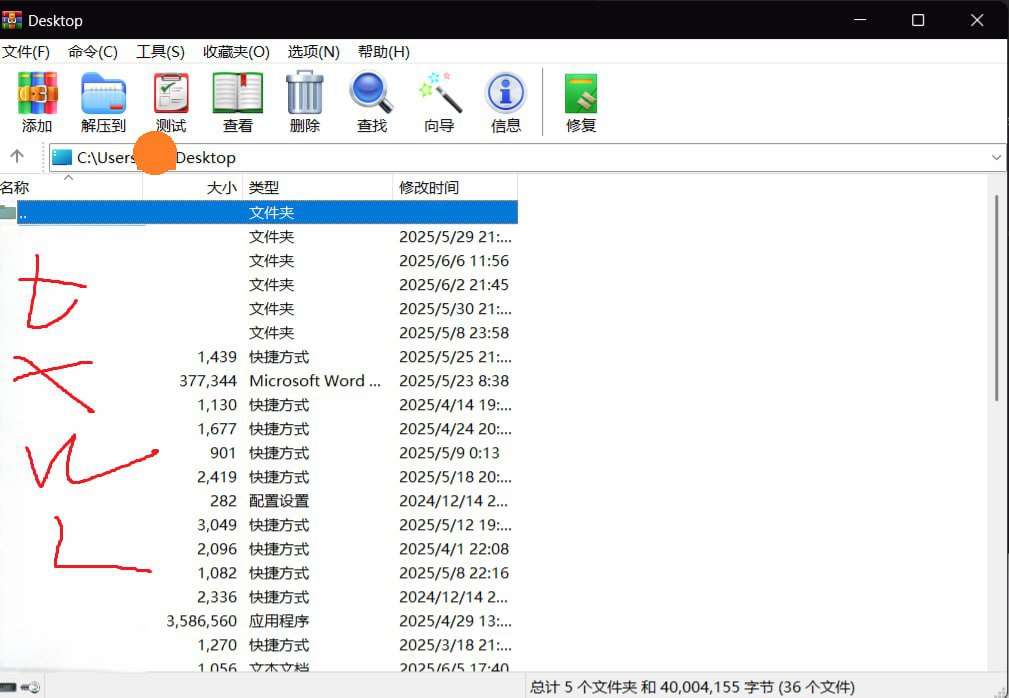This screenshot has width=1009, height=698.
Task: Open the 文件 (File) menu
Action: tap(26, 52)
